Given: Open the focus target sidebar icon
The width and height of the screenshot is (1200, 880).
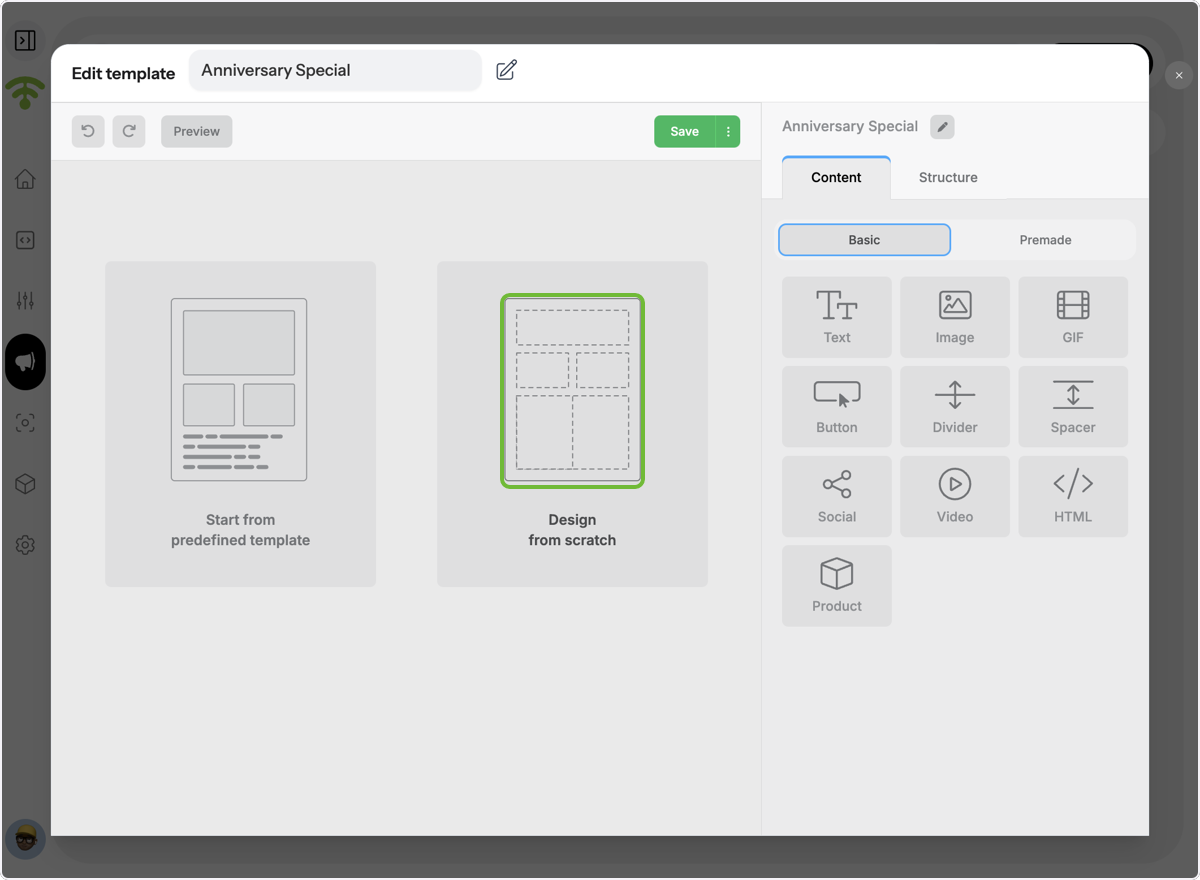Looking at the screenshot, I should pos(26,423).
